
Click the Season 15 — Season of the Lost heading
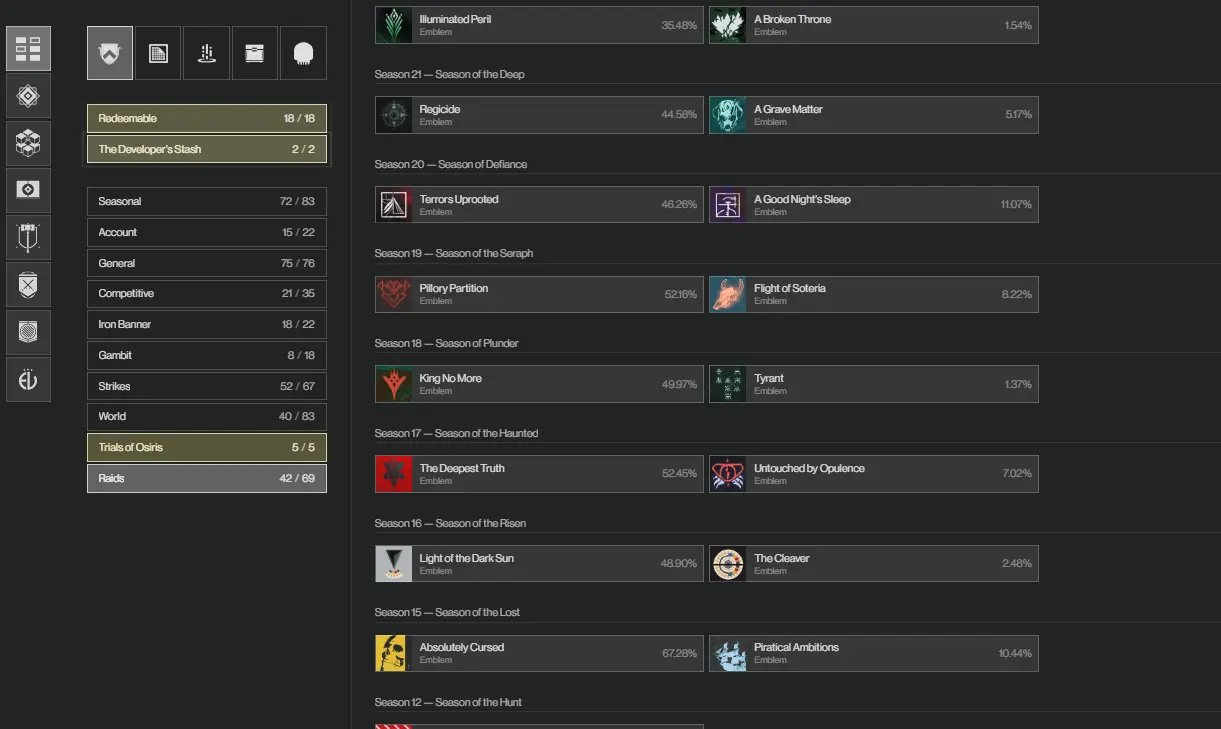coord(447,612)
